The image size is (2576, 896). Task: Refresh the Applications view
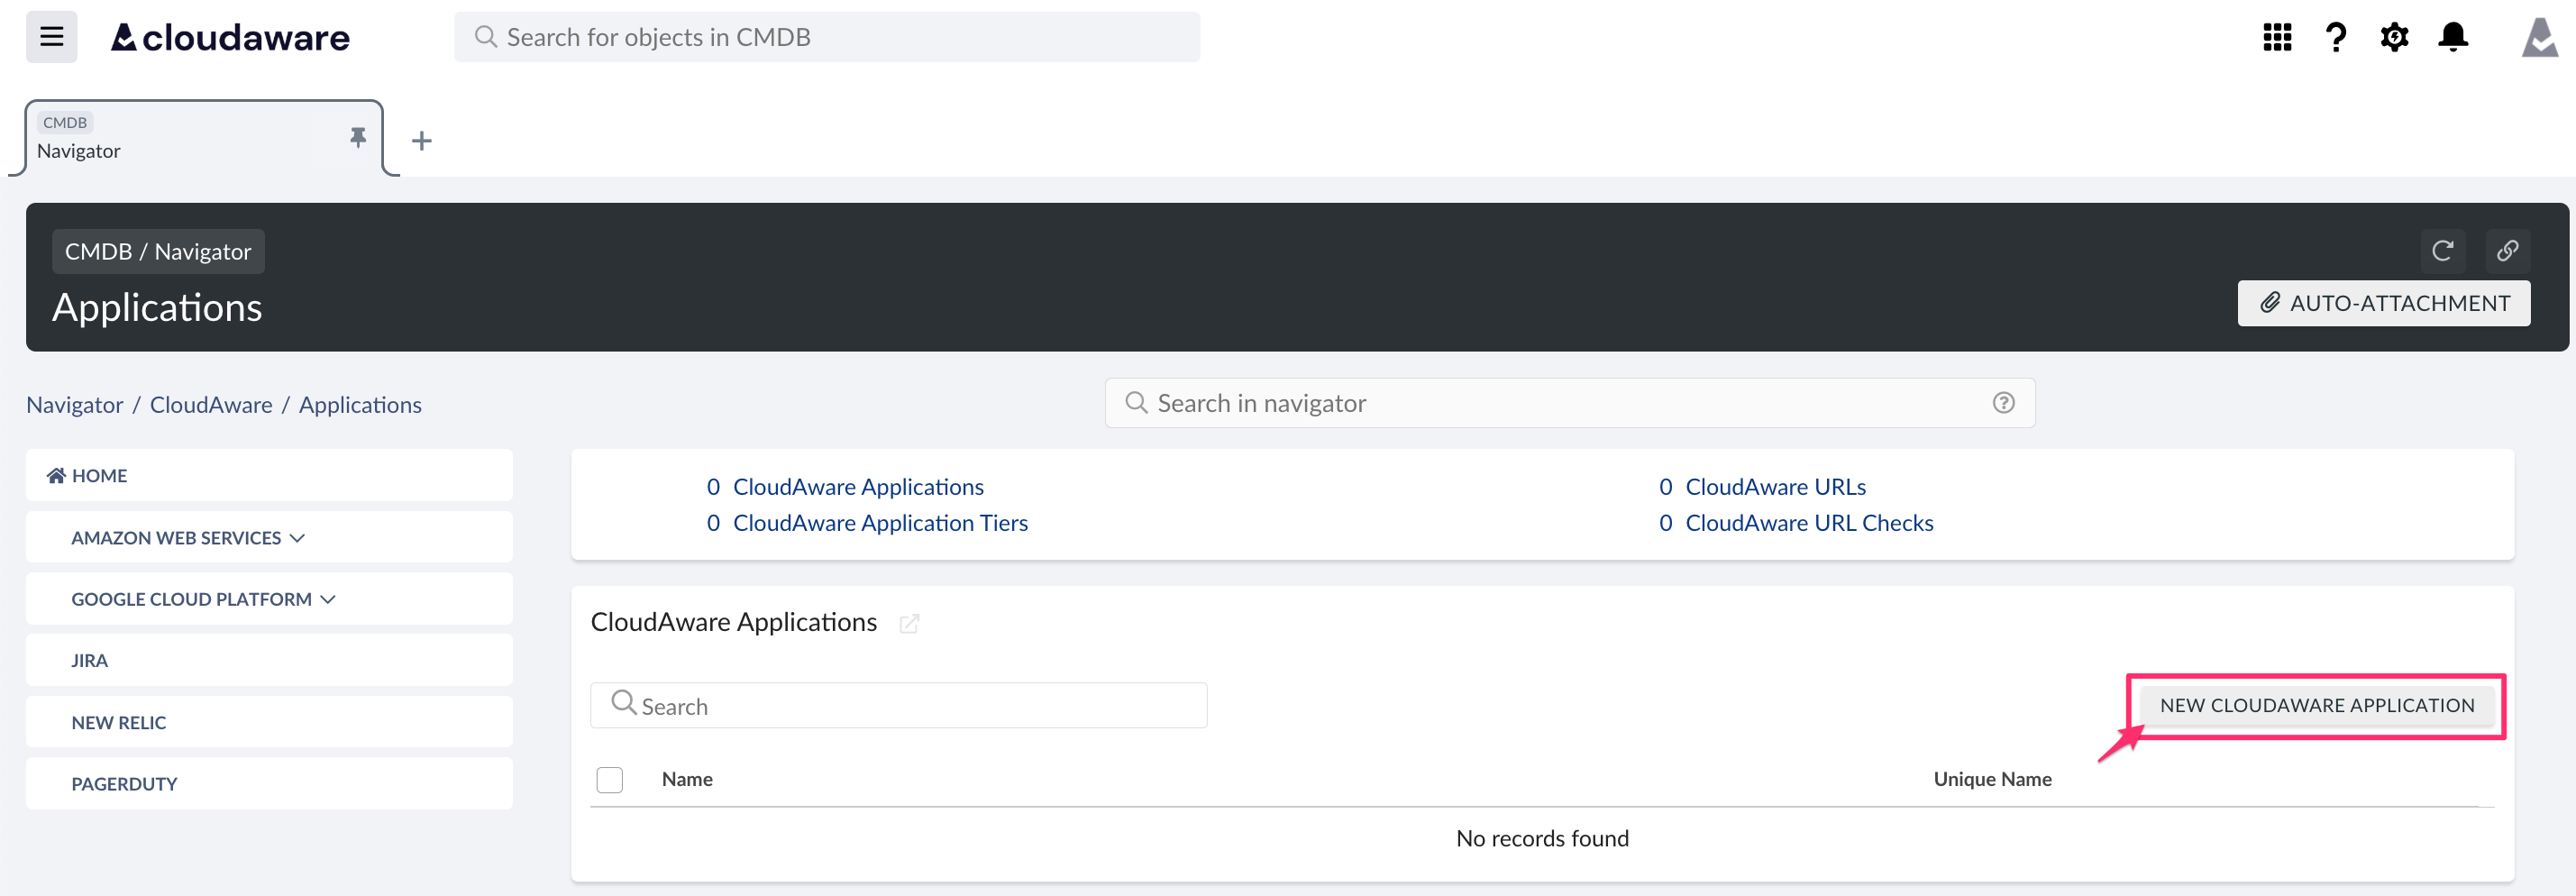[x=2443, y=251]
